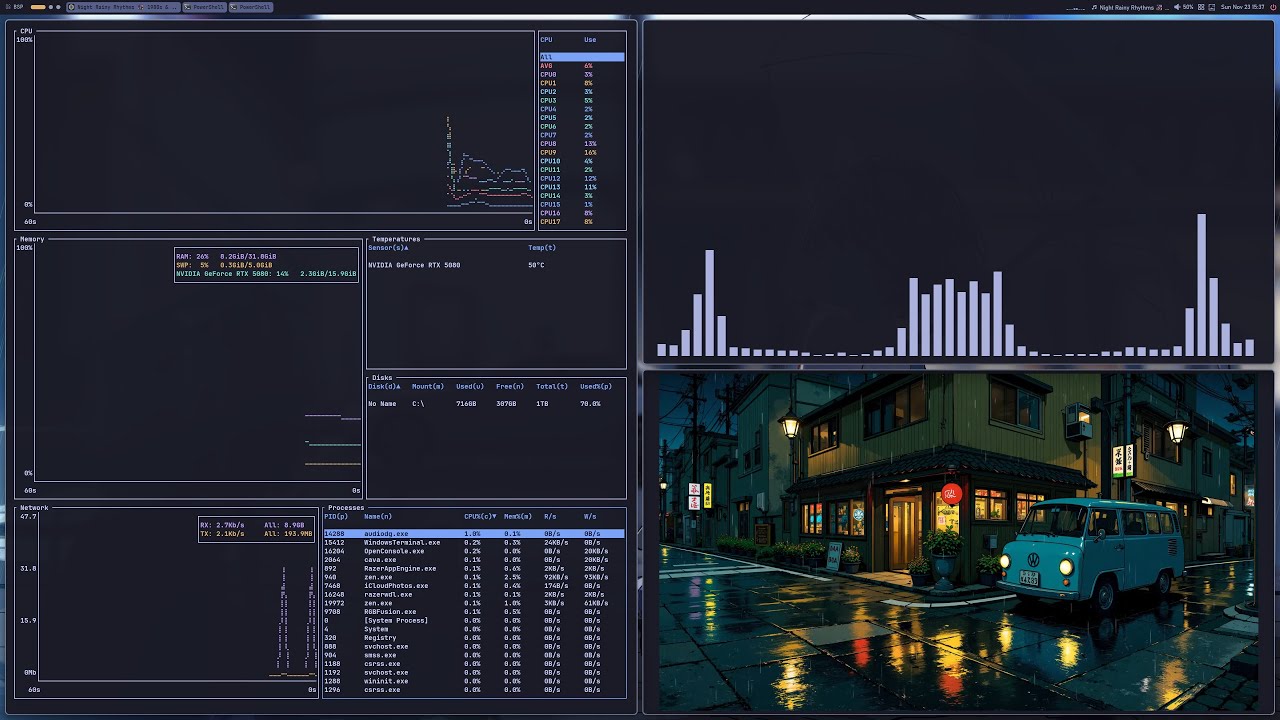Viewport: 1280px width, 720px height.
Task: Sort processes by the Mem%(m) column header
Action: [518, 517]
